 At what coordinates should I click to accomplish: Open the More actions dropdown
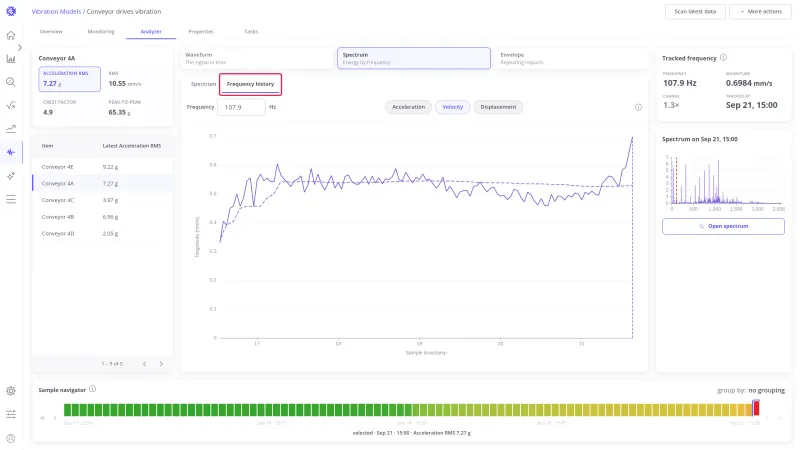(x=760, y=11)
